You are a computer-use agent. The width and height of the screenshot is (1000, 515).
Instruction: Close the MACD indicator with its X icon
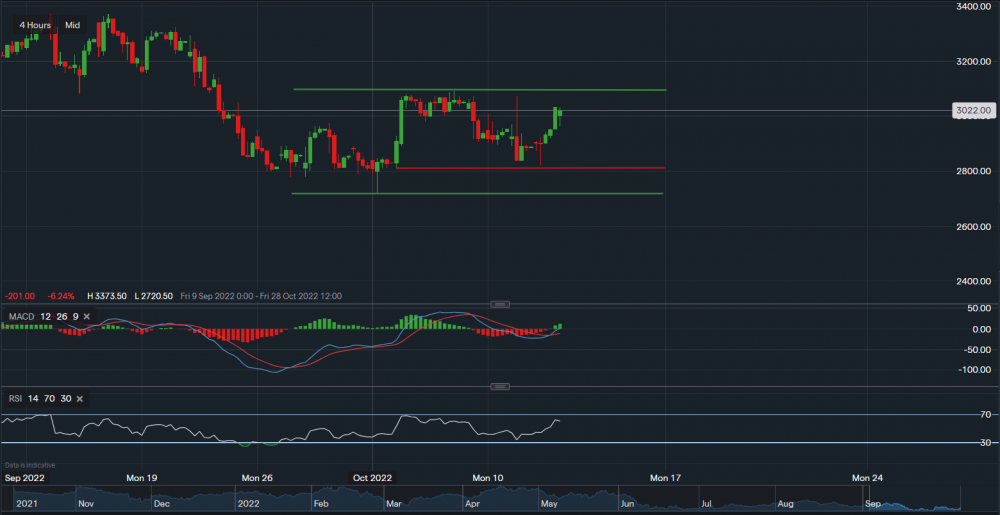click(x=86, y=317)
